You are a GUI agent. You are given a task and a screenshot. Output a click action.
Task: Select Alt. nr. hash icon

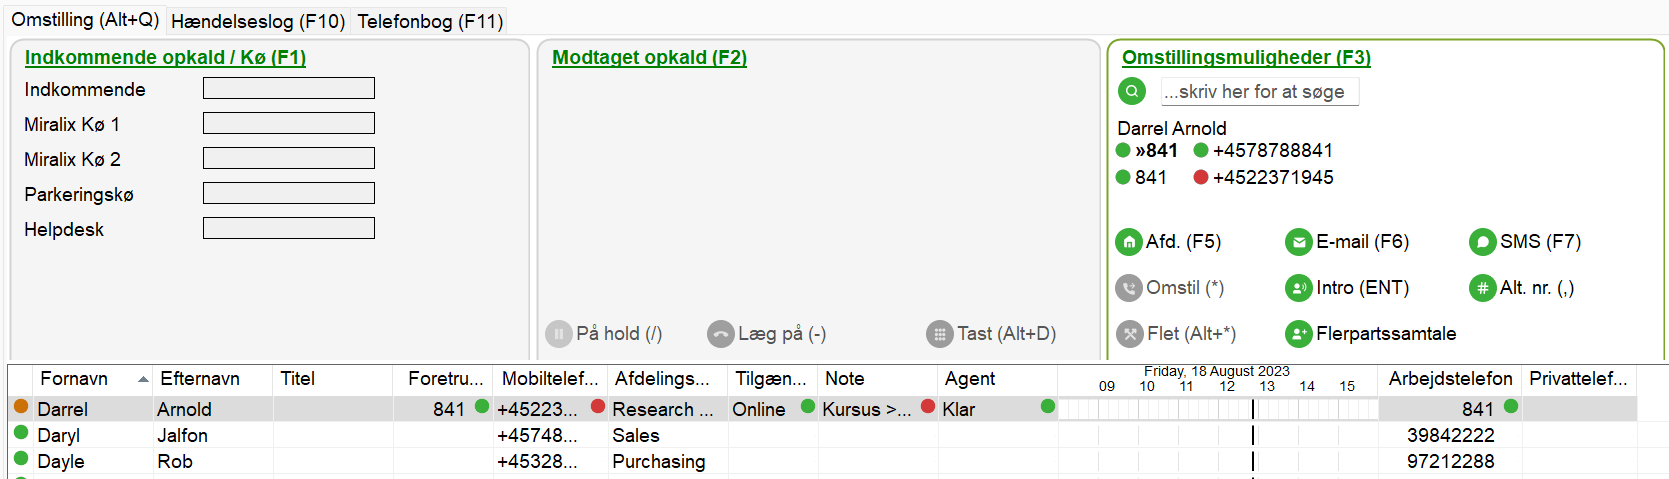pos(1482,288)
